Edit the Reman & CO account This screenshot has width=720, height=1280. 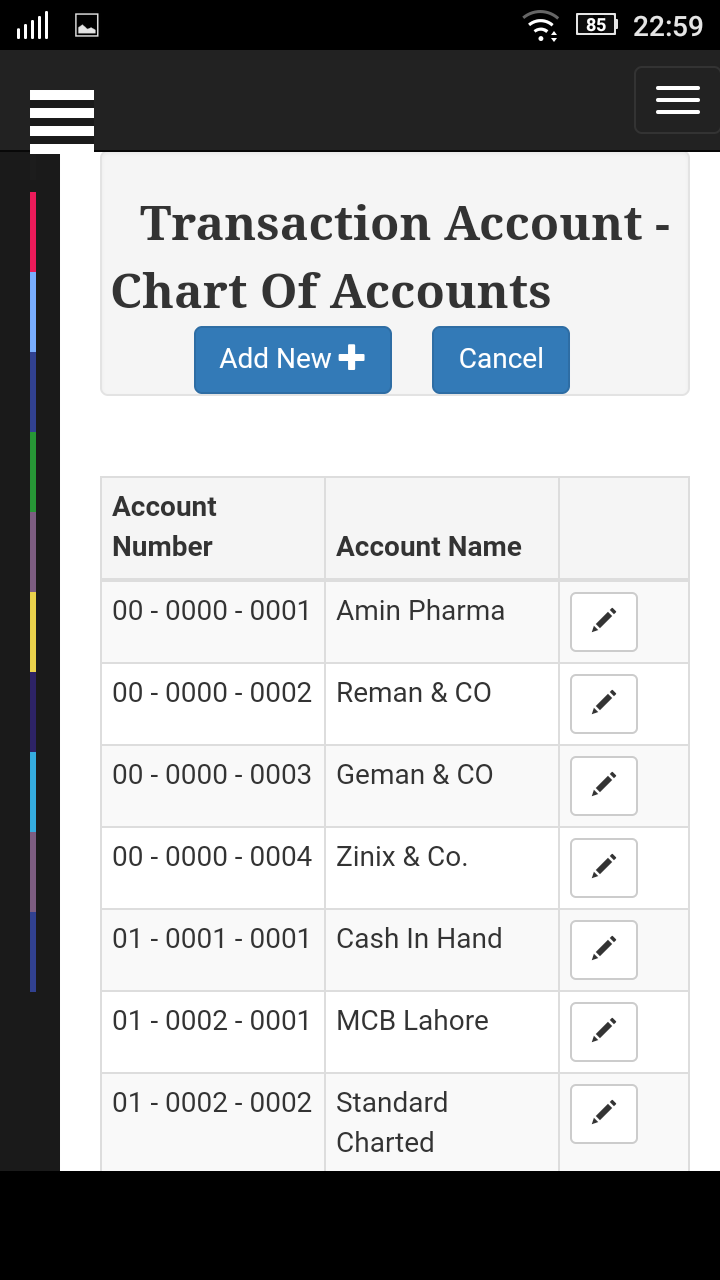click(604, 704)
